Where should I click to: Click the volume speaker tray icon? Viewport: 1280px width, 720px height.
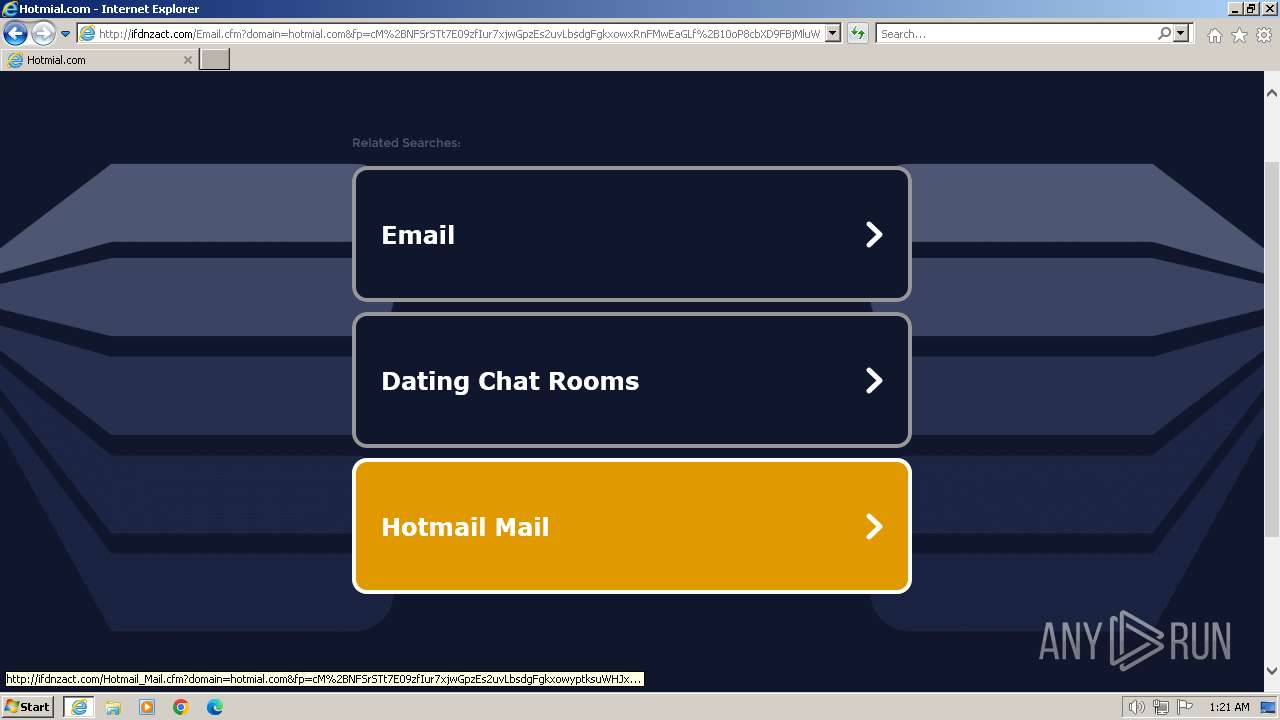1137,707
